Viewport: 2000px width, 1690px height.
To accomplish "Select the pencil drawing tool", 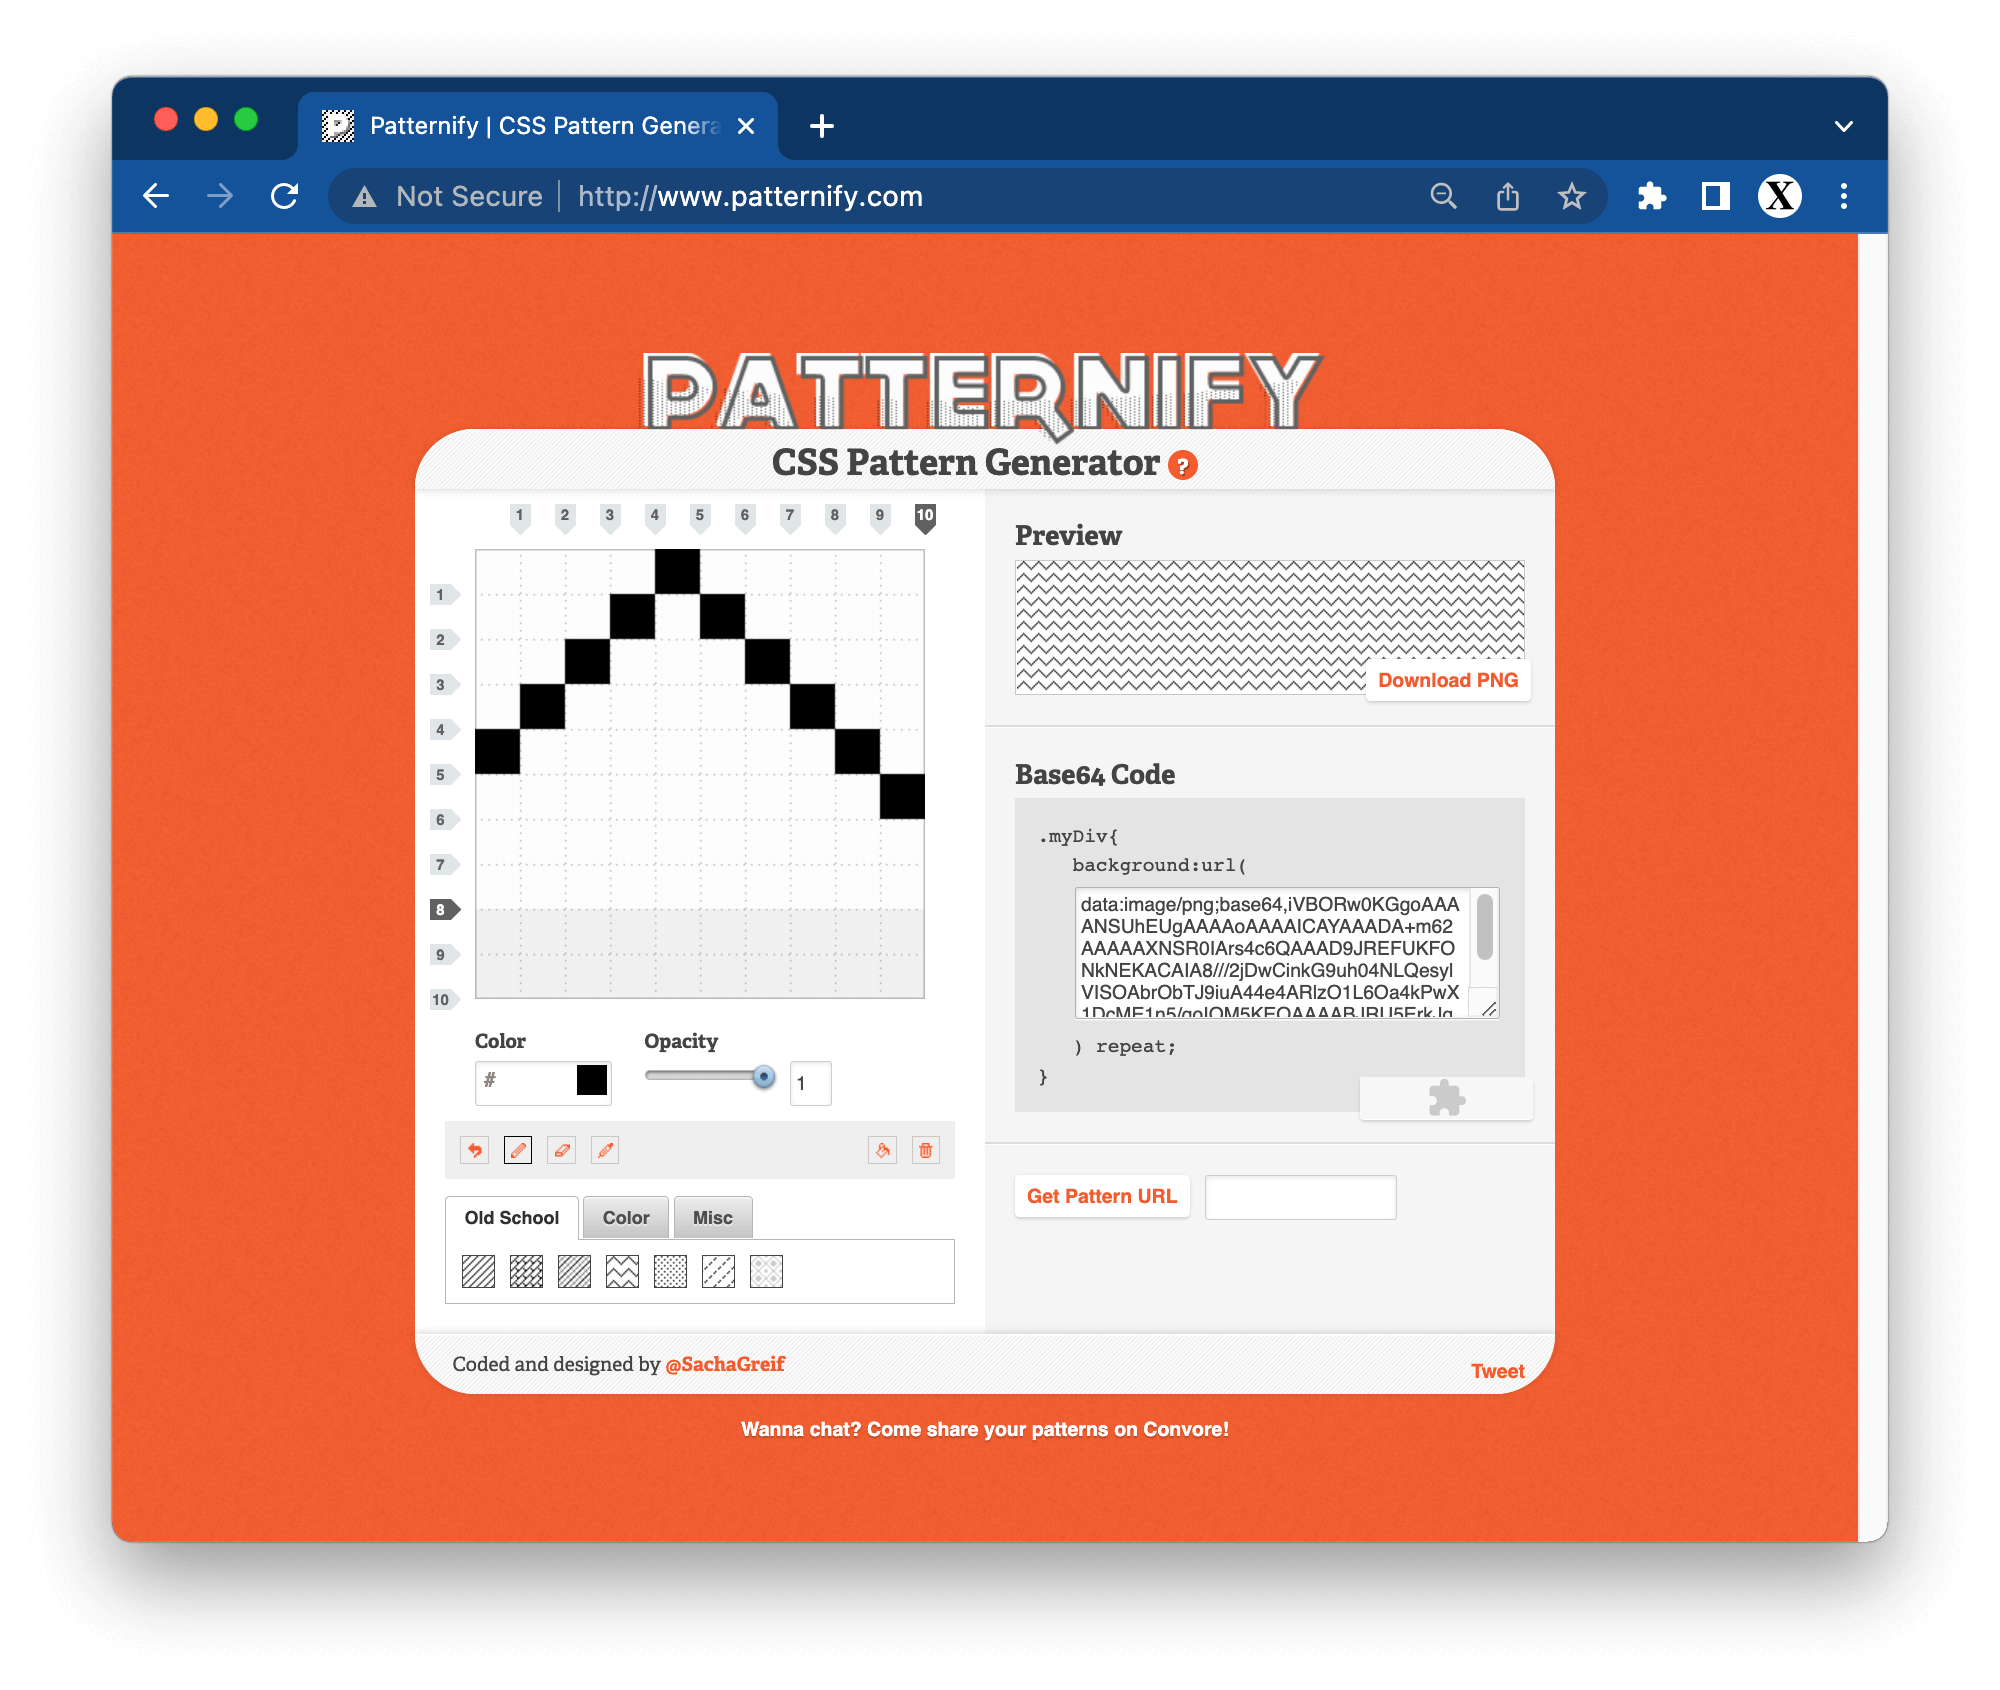I will [x=518, y=1150].
